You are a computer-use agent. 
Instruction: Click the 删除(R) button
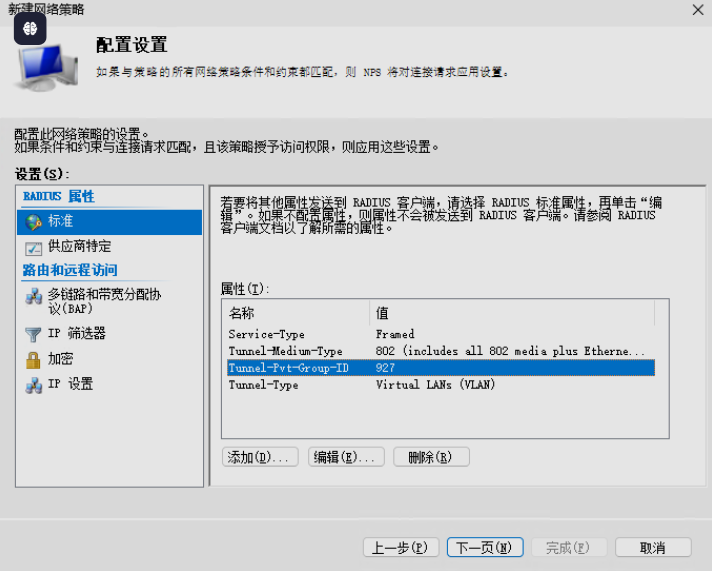pos(431,457)
